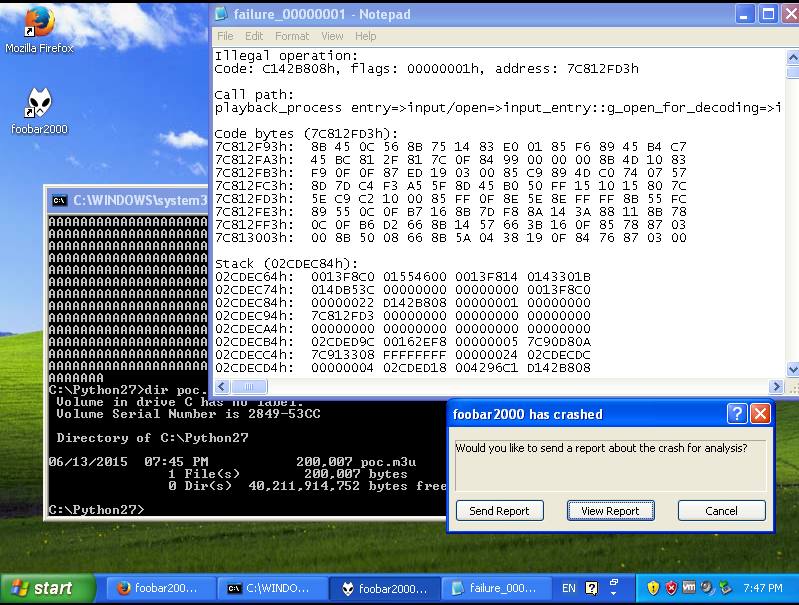Open Notepad View menu
Image resolution: width=799 pixels, height=605 pixels.
[332, 36]
